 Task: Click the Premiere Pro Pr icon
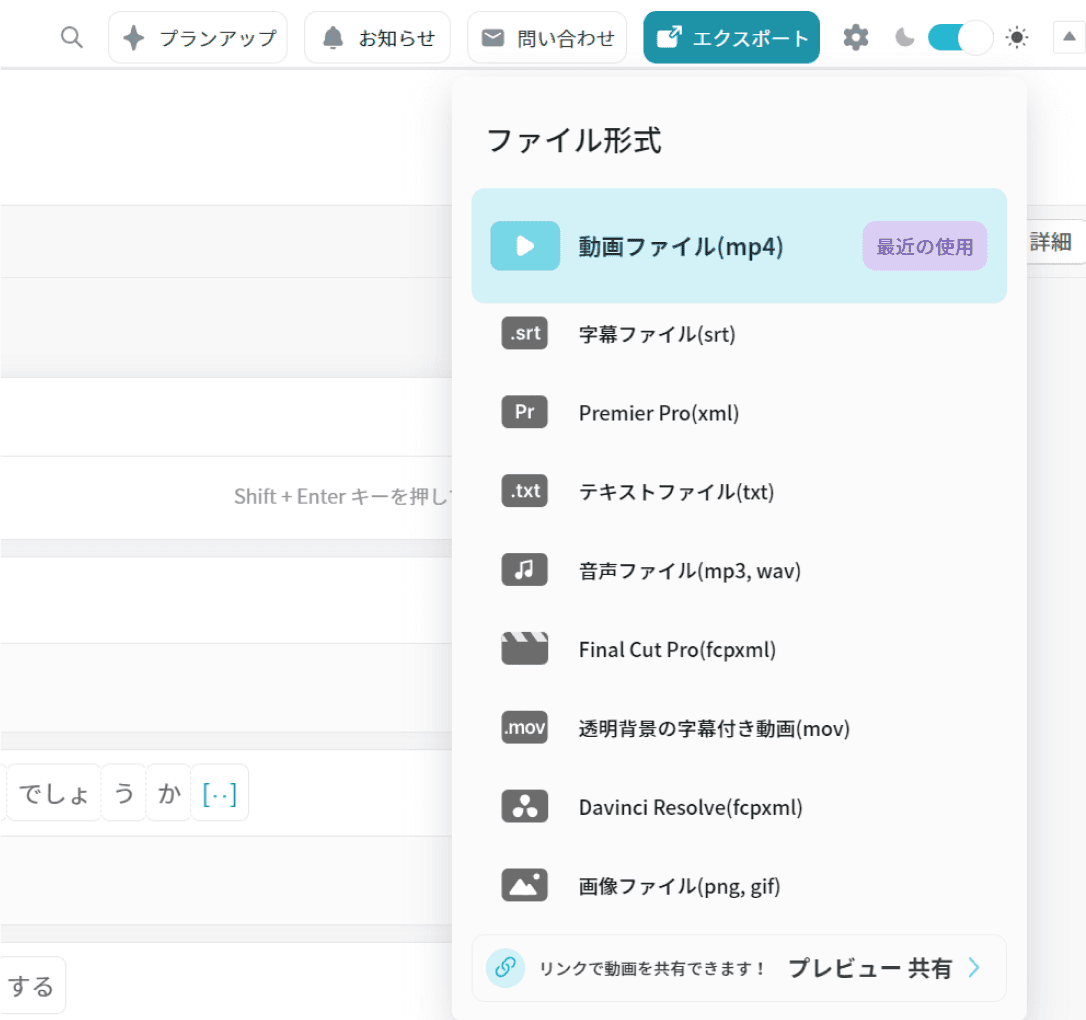tap(524, 412)
